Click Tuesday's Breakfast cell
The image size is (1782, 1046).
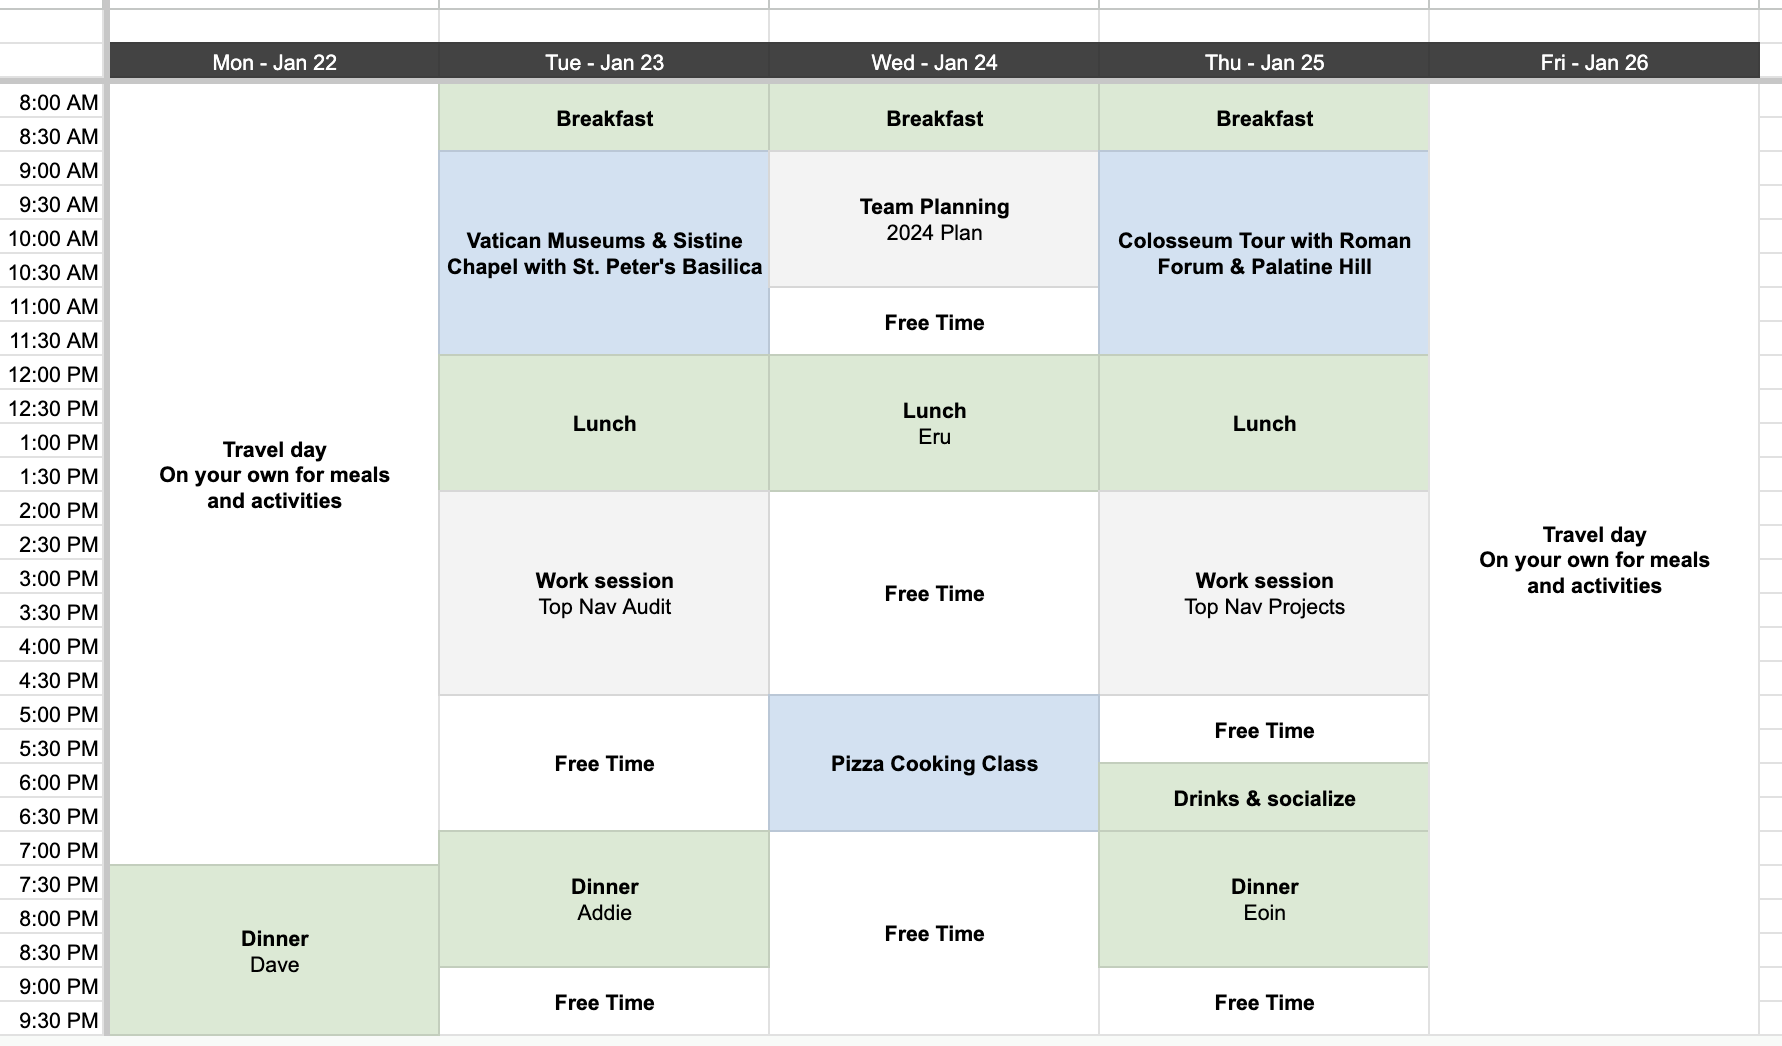point(604,118)
